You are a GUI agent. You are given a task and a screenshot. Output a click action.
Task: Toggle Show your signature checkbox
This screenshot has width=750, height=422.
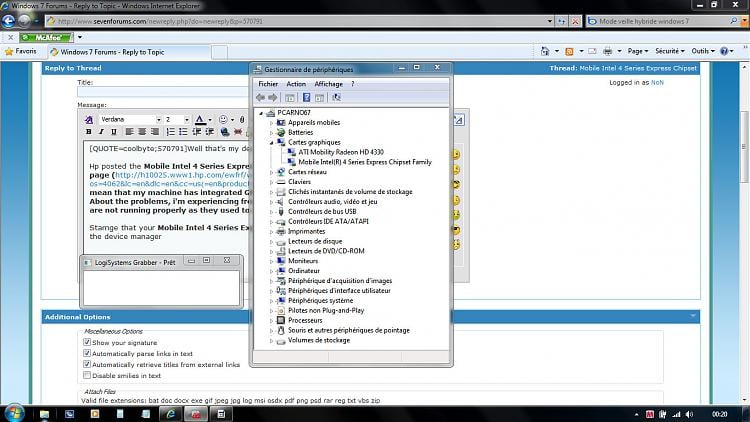[87, 342]
